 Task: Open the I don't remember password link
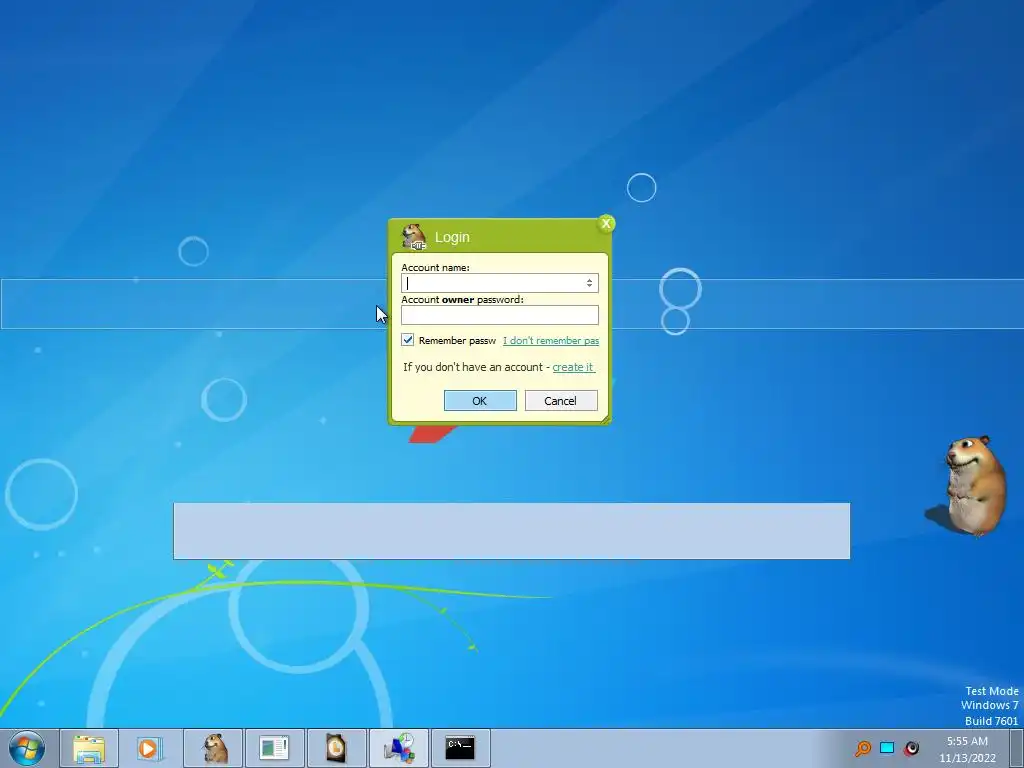pyautogui.click(x=551, y=340)
